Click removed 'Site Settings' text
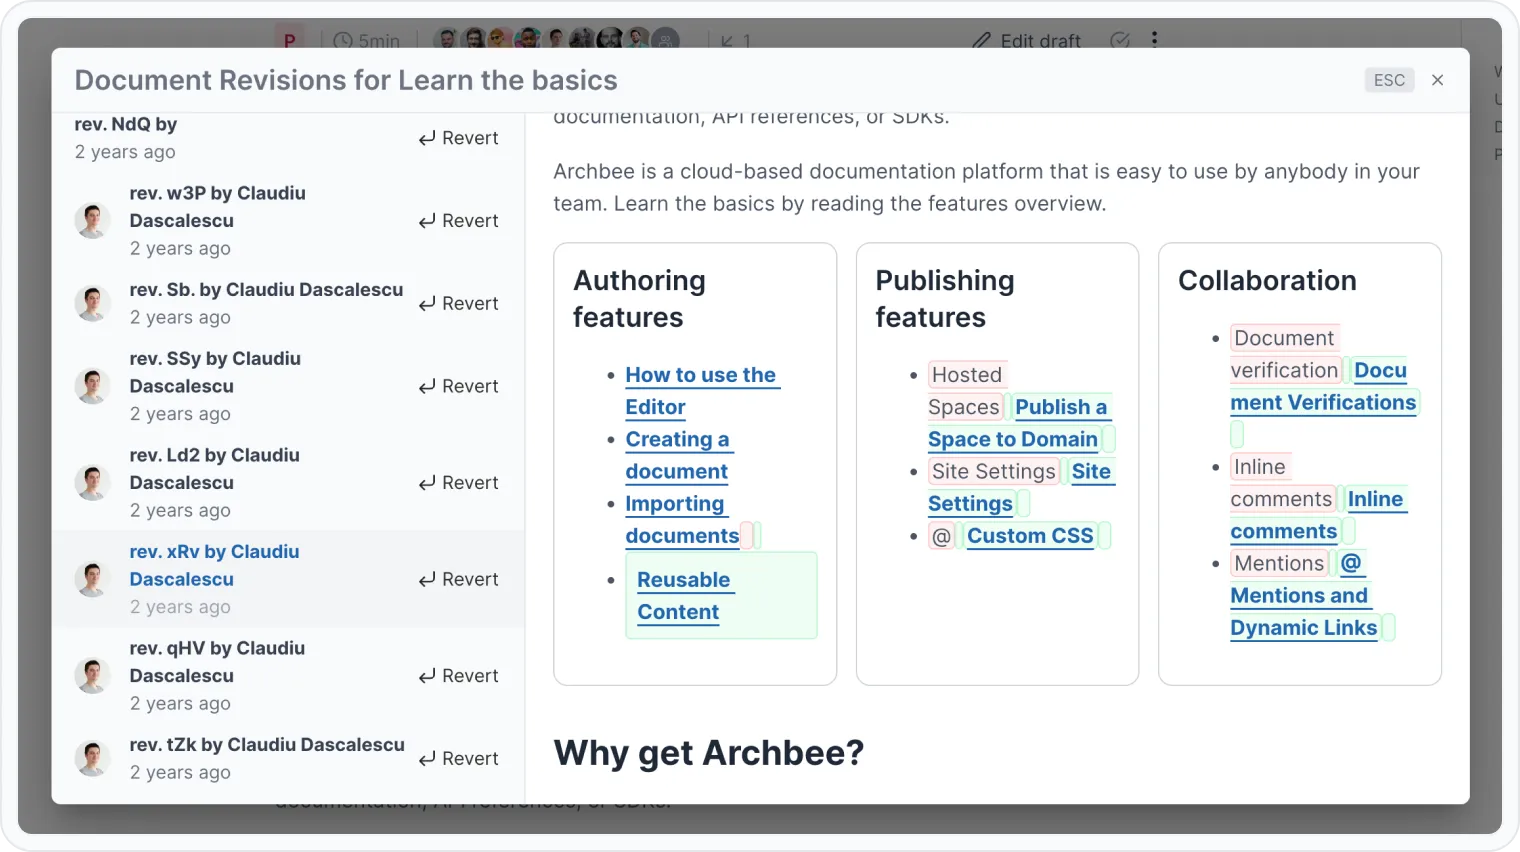 [x=994, y=471]
